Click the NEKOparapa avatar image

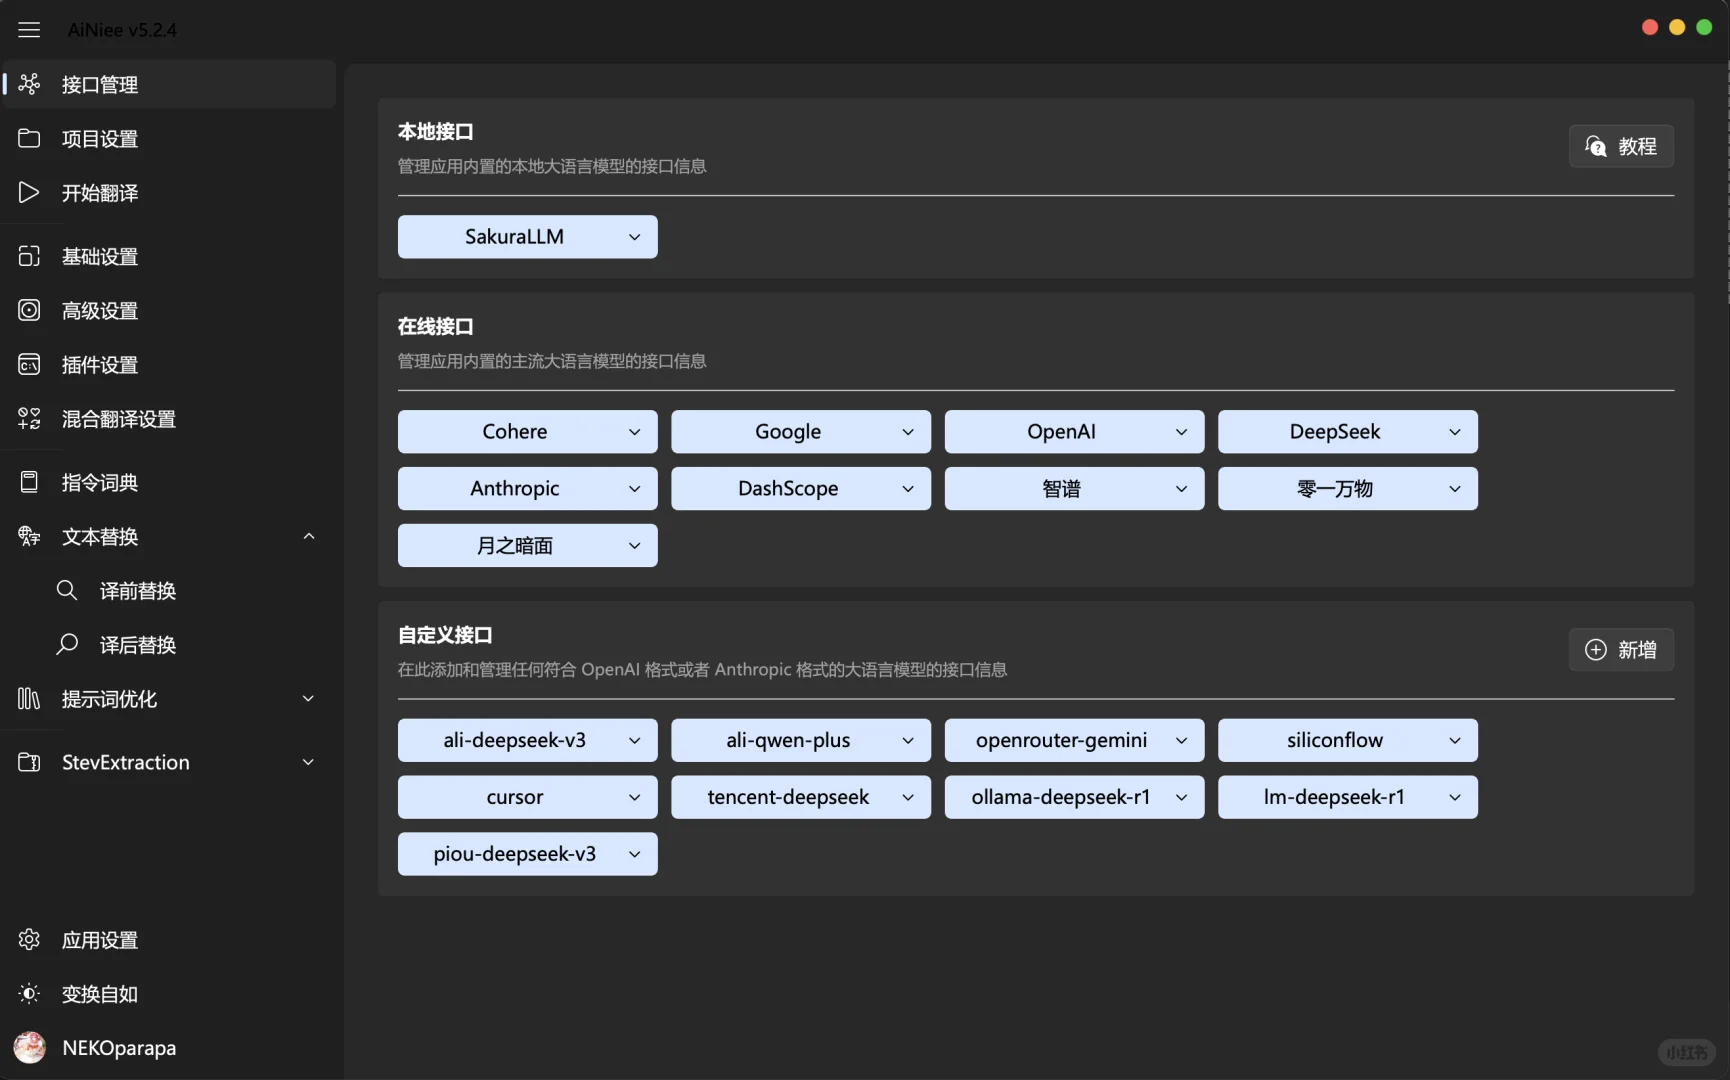pyautogui.click(x=29, y=1047)
